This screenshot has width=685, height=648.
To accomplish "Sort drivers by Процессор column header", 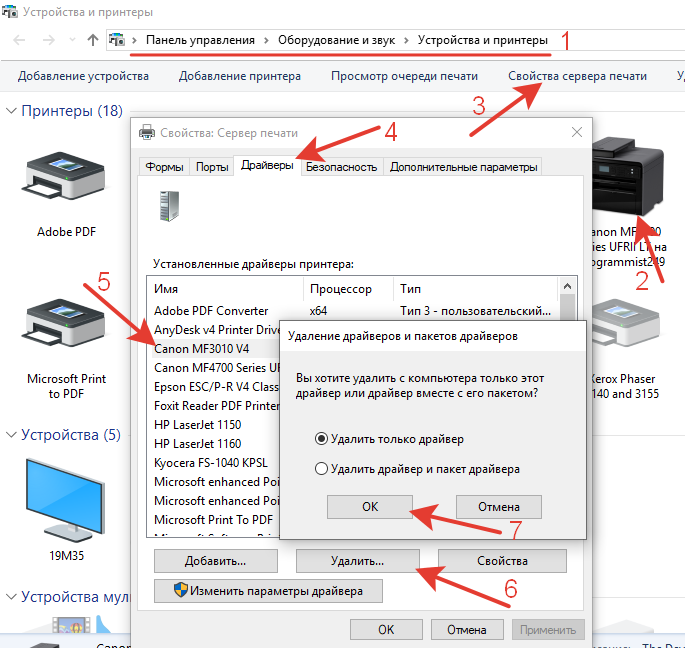I will [348, 289].
